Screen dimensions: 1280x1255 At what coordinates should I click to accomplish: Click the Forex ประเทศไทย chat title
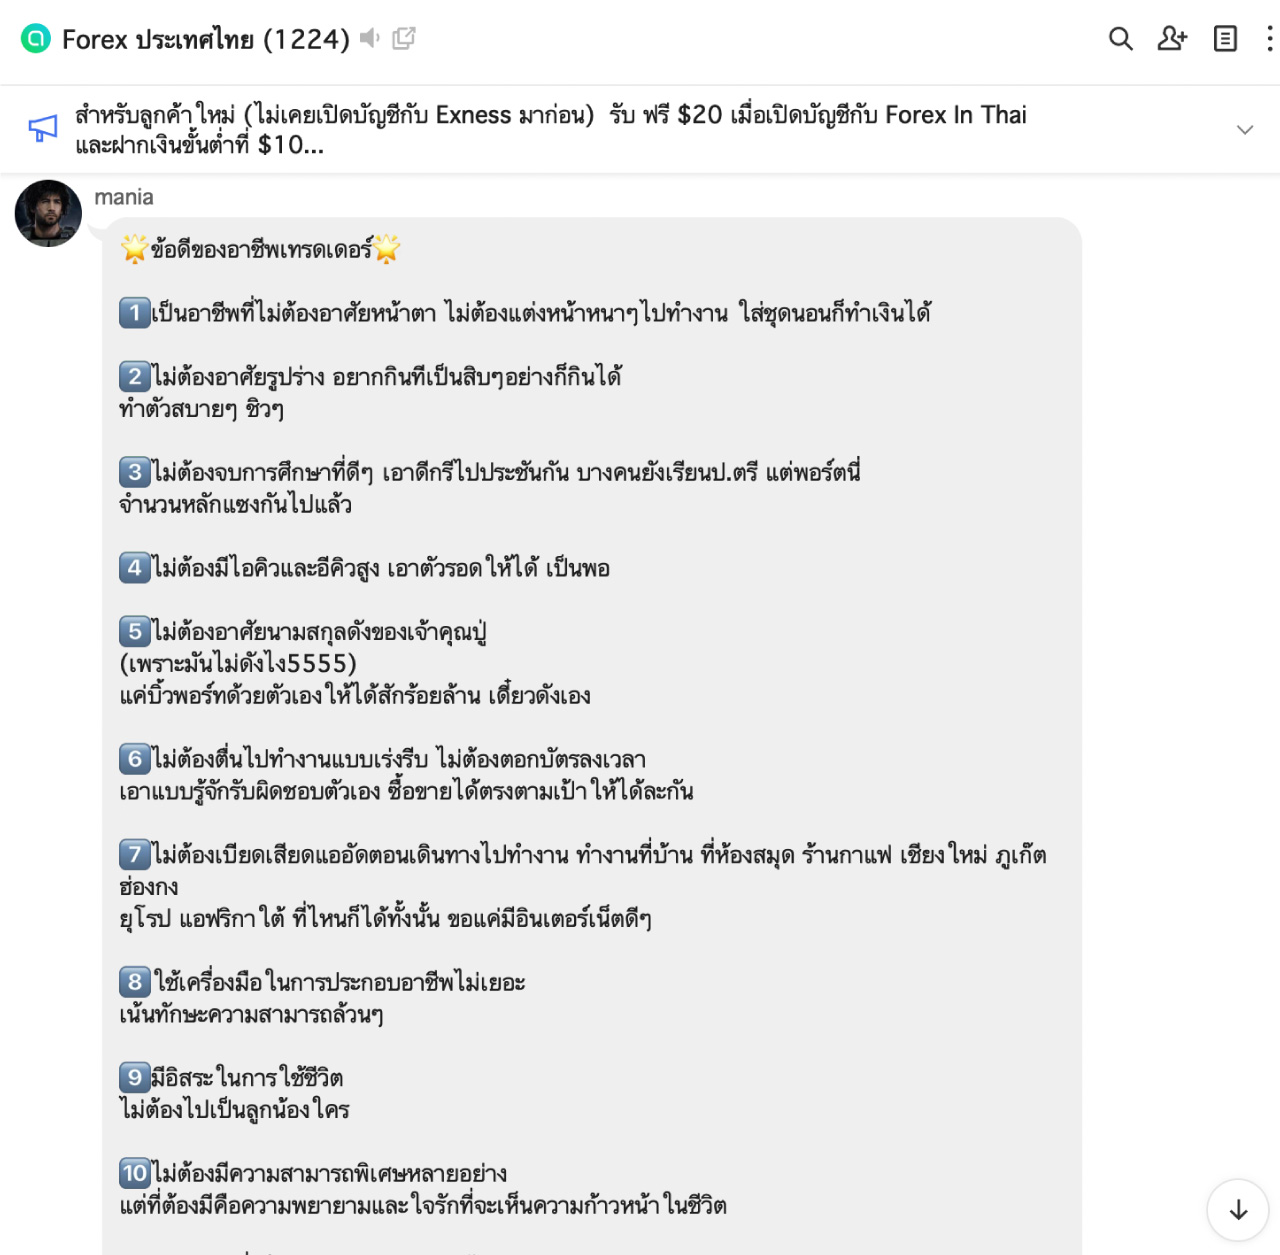[206, 39]
